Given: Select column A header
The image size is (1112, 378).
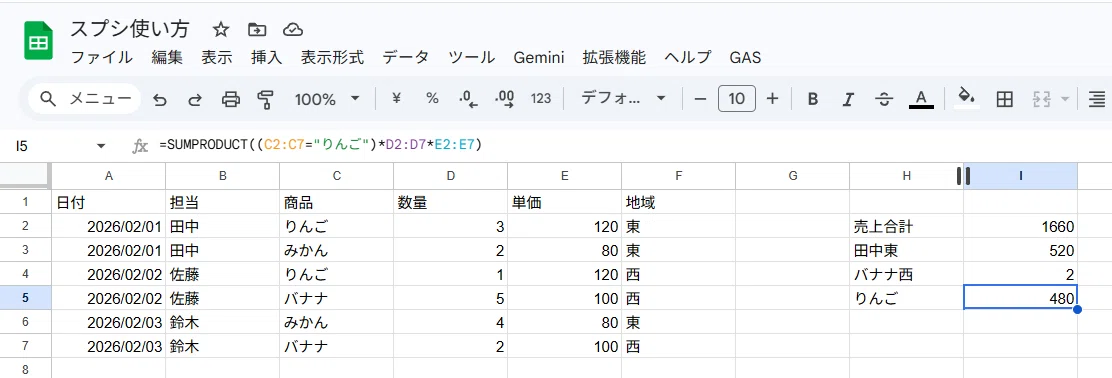Looking at the screenshot, I should point(109,176).
